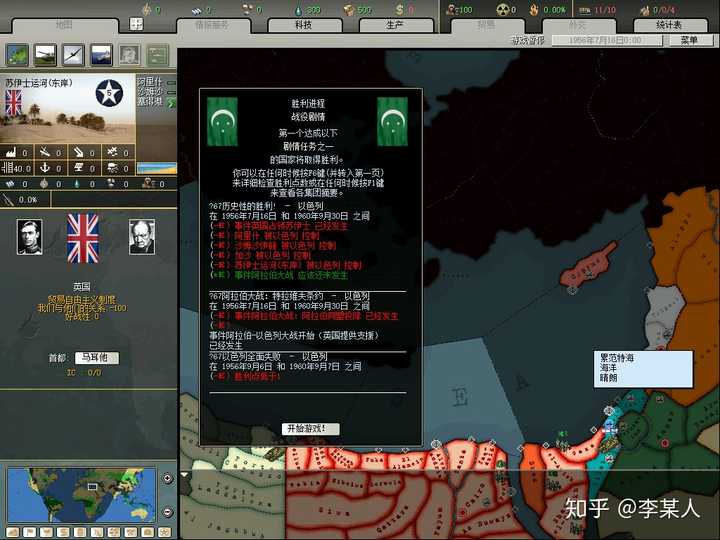This screenshot has height=540, width=720.
Task: Open the 科技 technology tab
Action: [304, 25]
